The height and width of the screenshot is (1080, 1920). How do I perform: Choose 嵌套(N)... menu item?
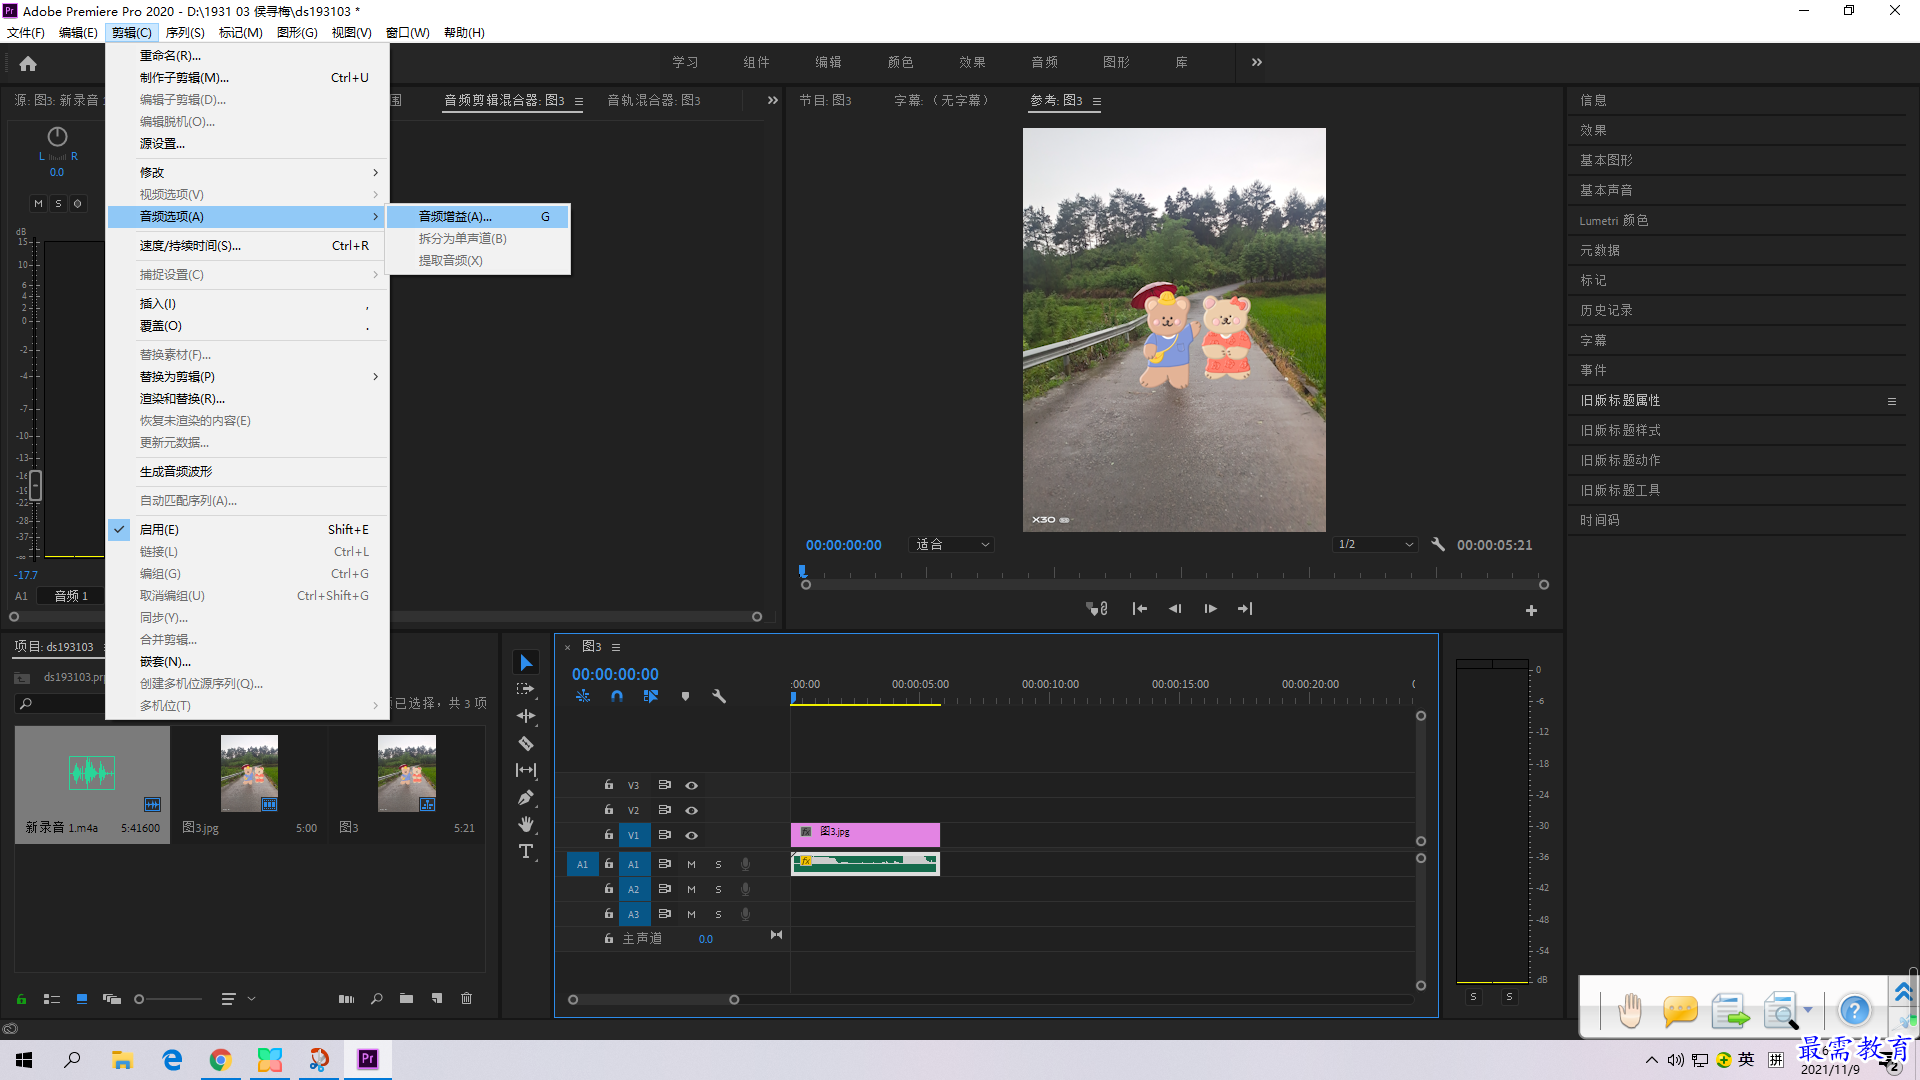point(248,661)
